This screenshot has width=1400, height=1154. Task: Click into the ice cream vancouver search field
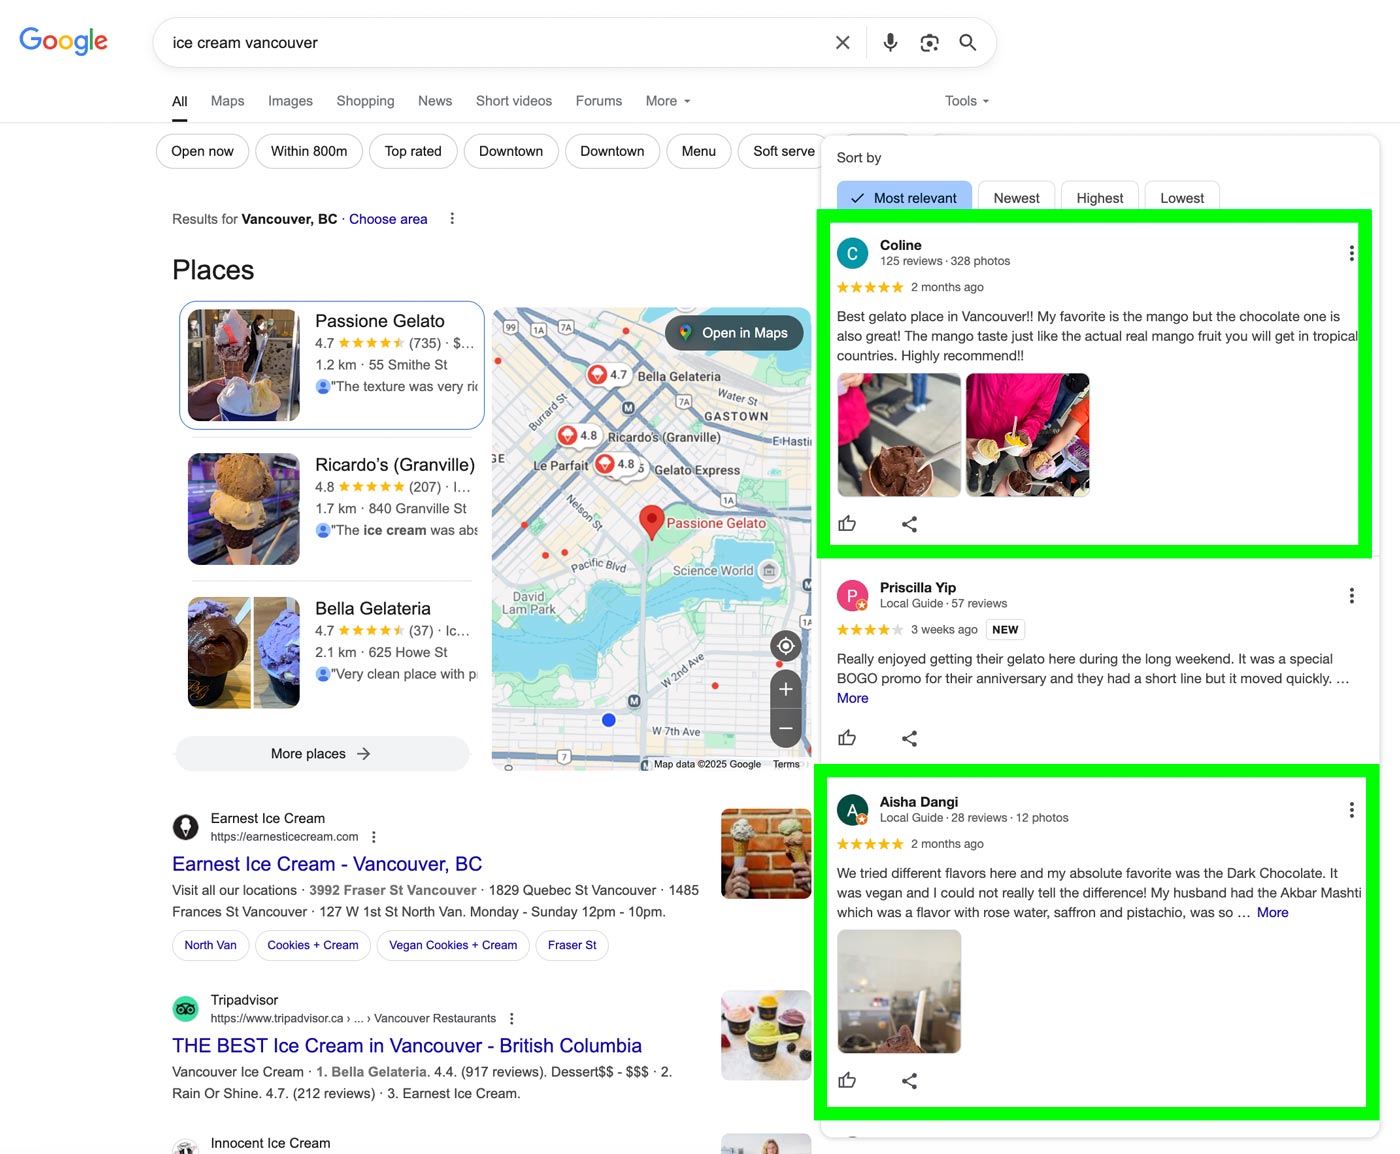(495, 43)
